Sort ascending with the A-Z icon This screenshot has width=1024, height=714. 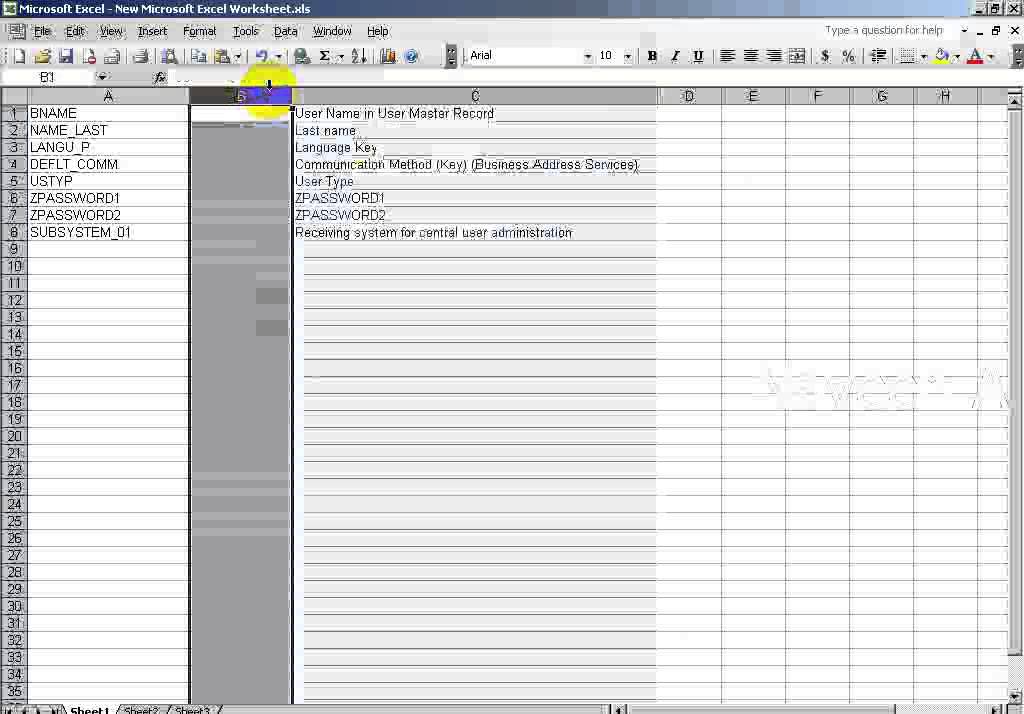click(359, 56)
